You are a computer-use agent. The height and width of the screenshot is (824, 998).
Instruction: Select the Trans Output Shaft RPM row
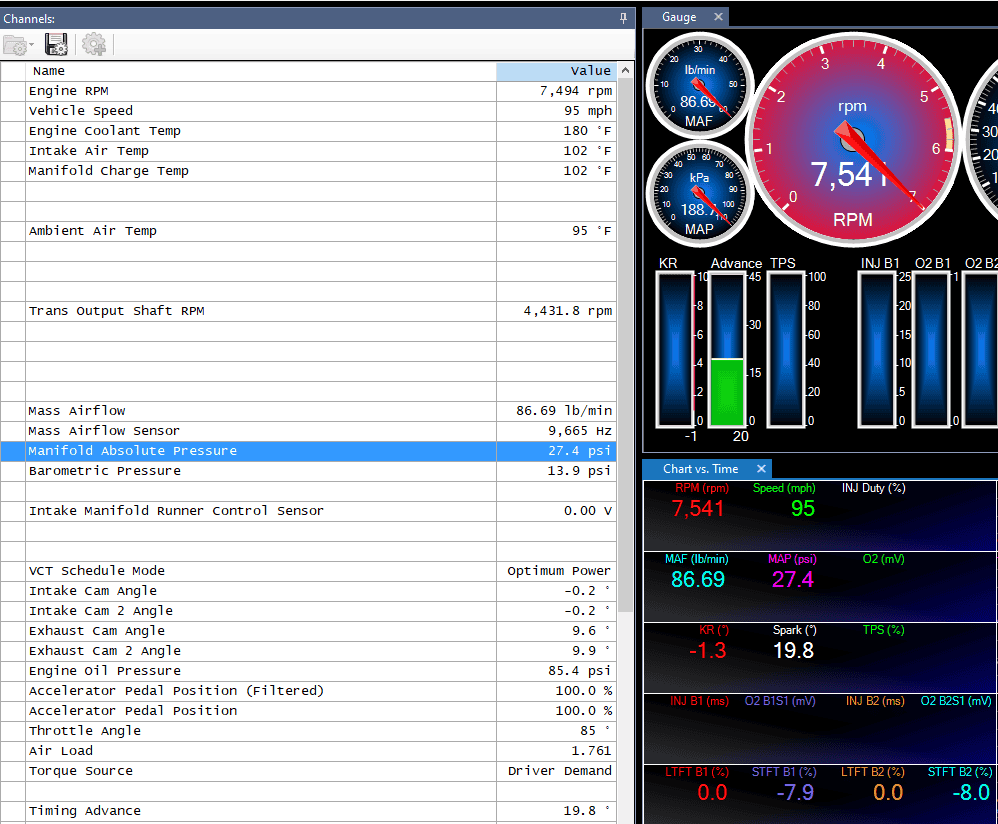[x=309, y=311]
